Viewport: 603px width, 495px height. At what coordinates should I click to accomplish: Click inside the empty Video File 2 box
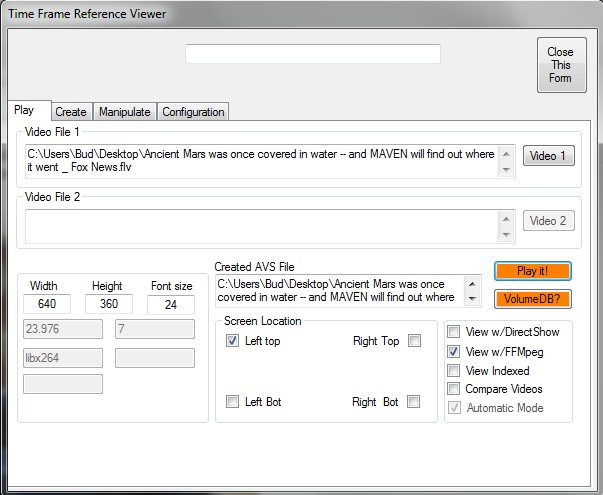click(260, 225)
